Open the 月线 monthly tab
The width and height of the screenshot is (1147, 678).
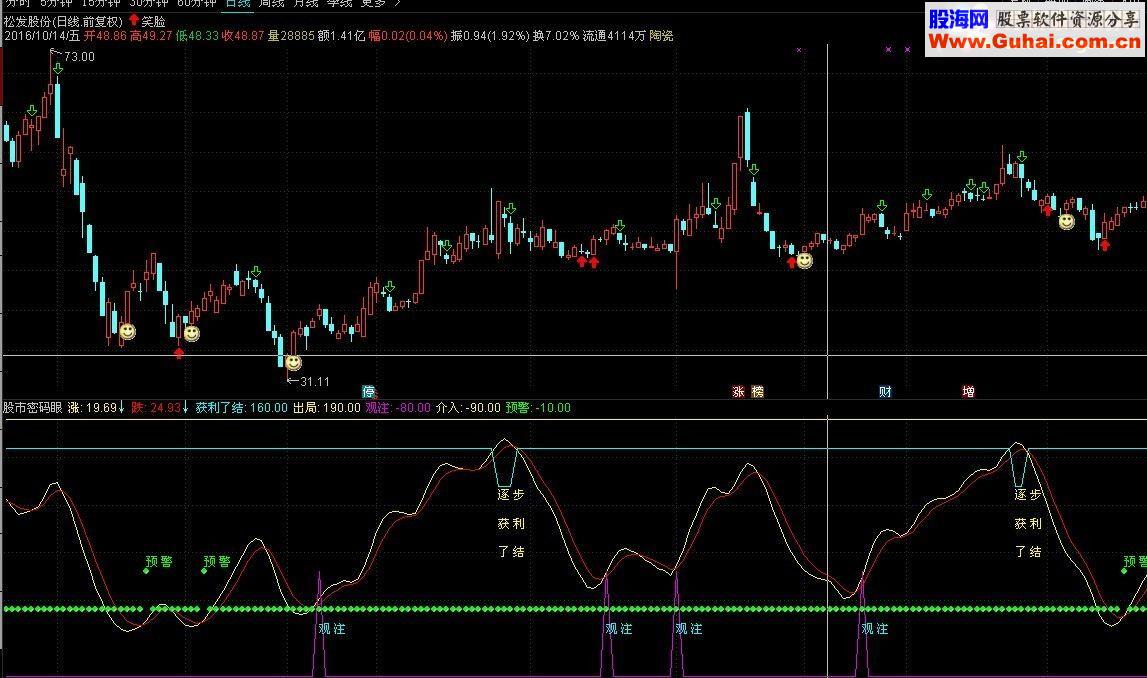[306, 4]
